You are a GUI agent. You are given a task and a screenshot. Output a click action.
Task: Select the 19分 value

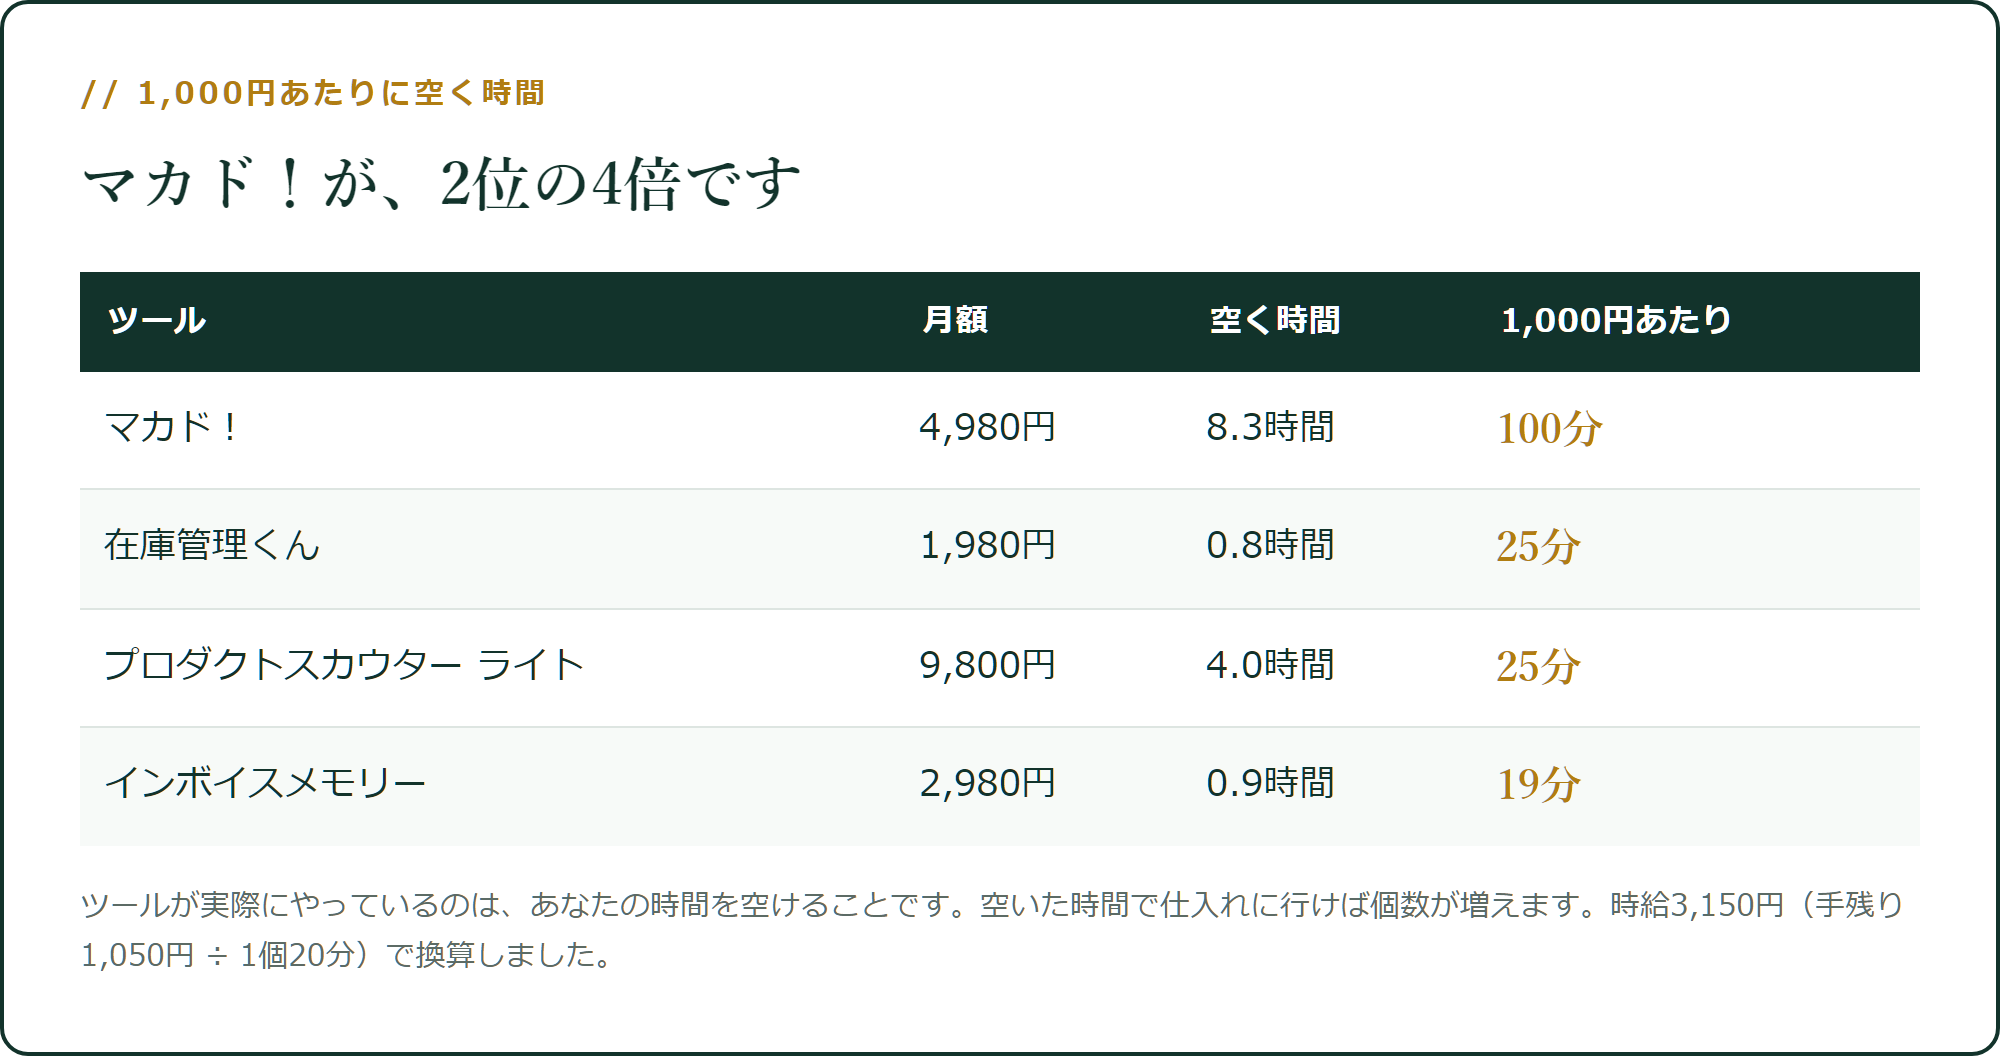tap(1538, 784)
